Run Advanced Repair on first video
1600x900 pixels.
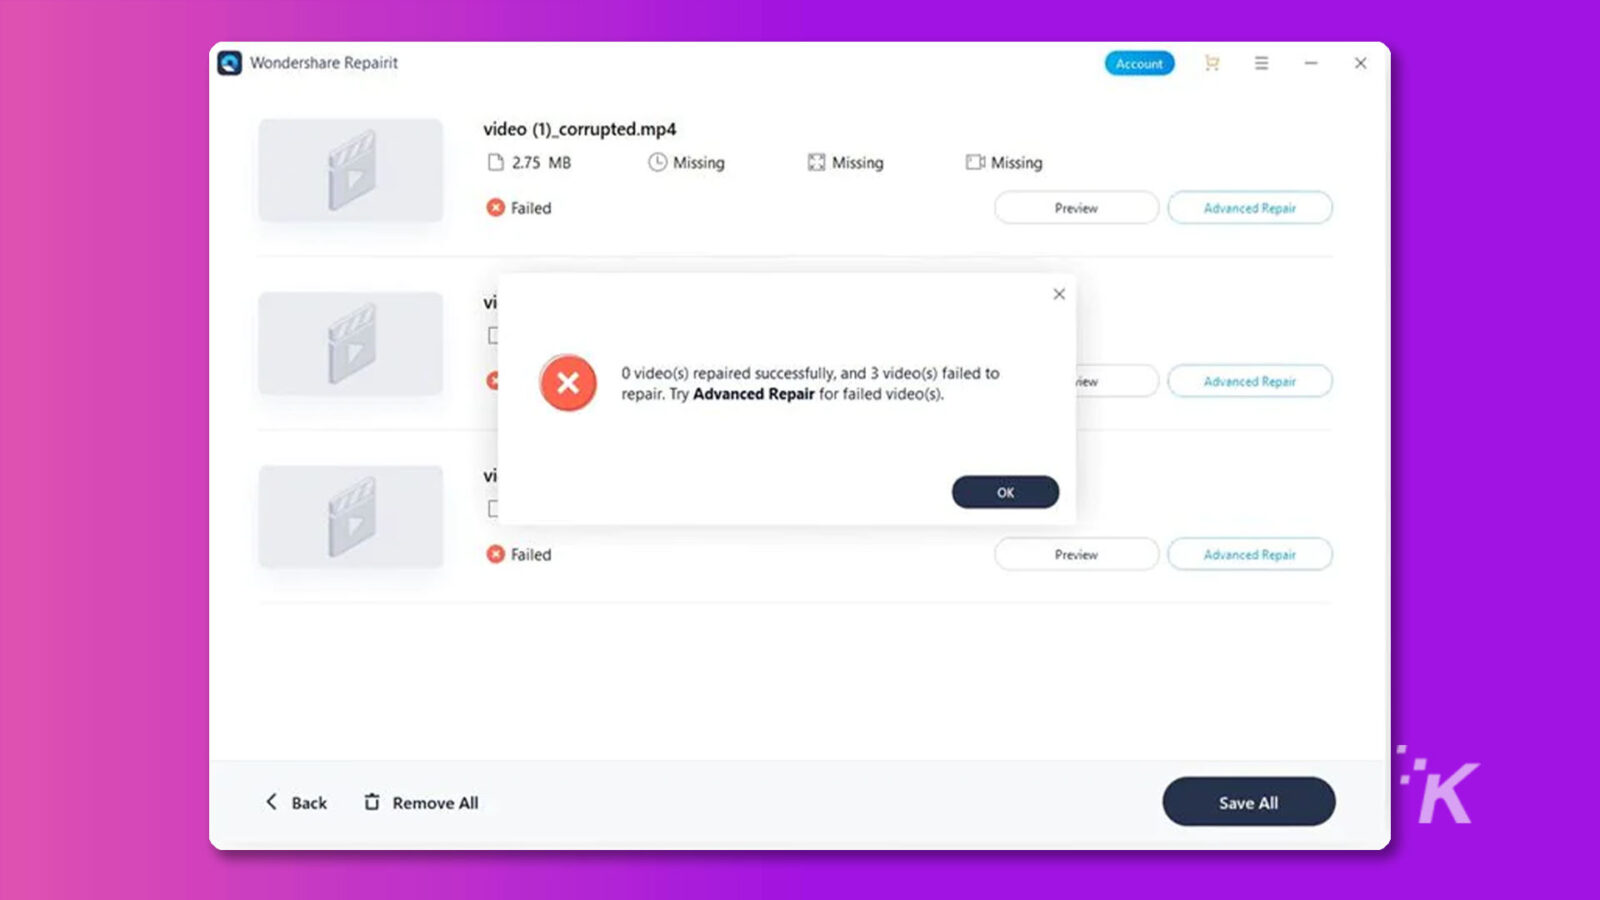(1249, 208)
